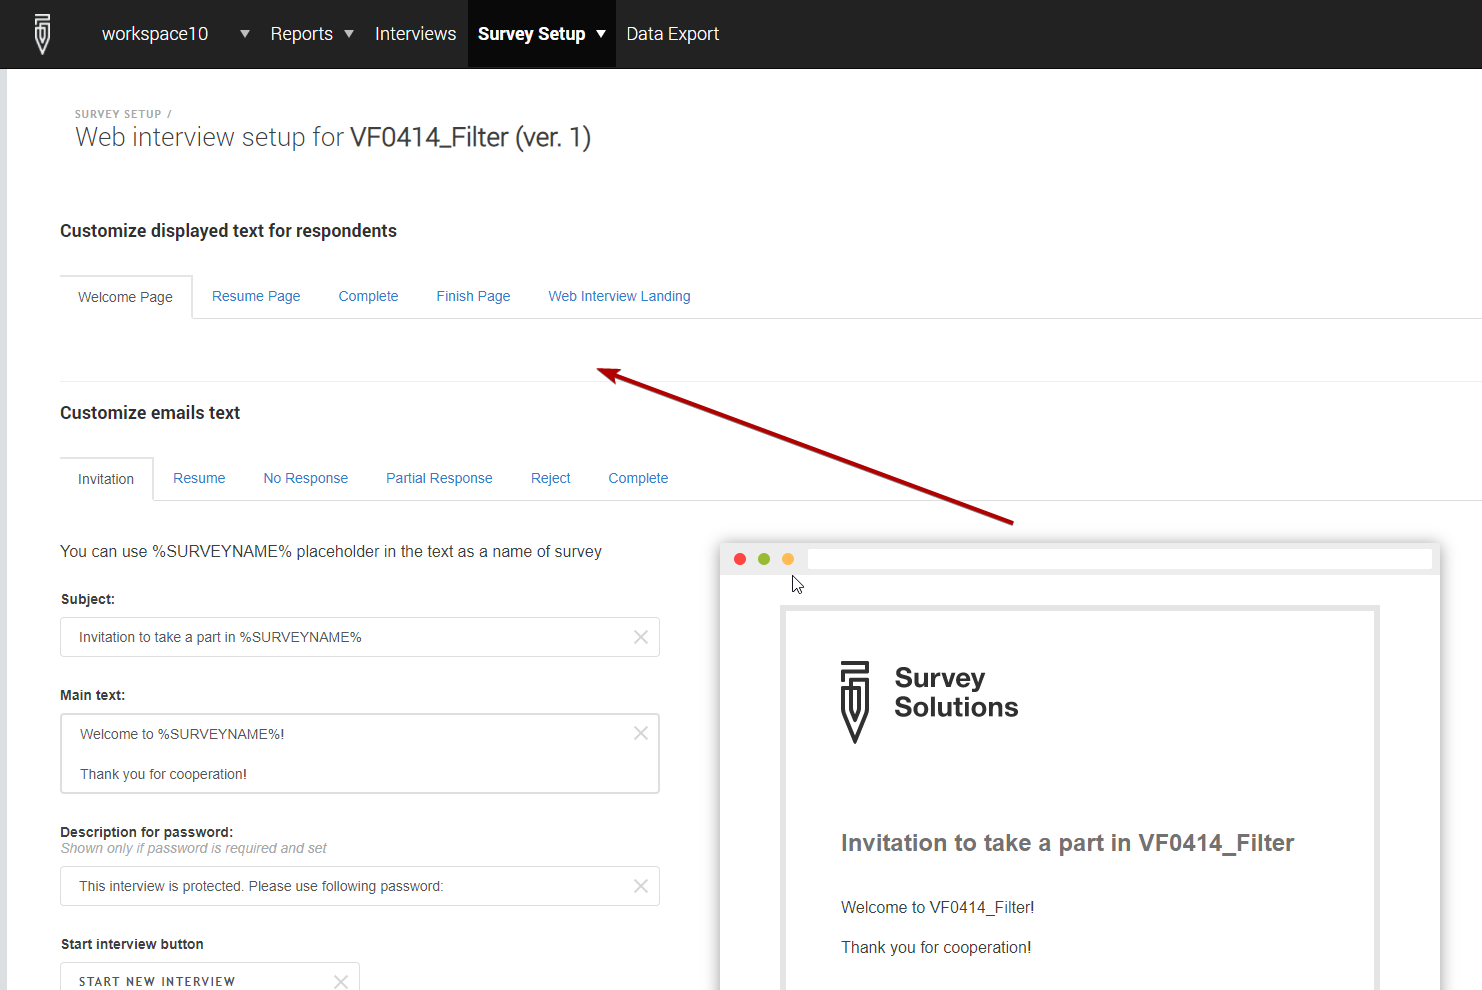The width and height of the screenshot is (1482, 990).
Task: Select the Invitation email tab
Action: [x=106, y=479]
